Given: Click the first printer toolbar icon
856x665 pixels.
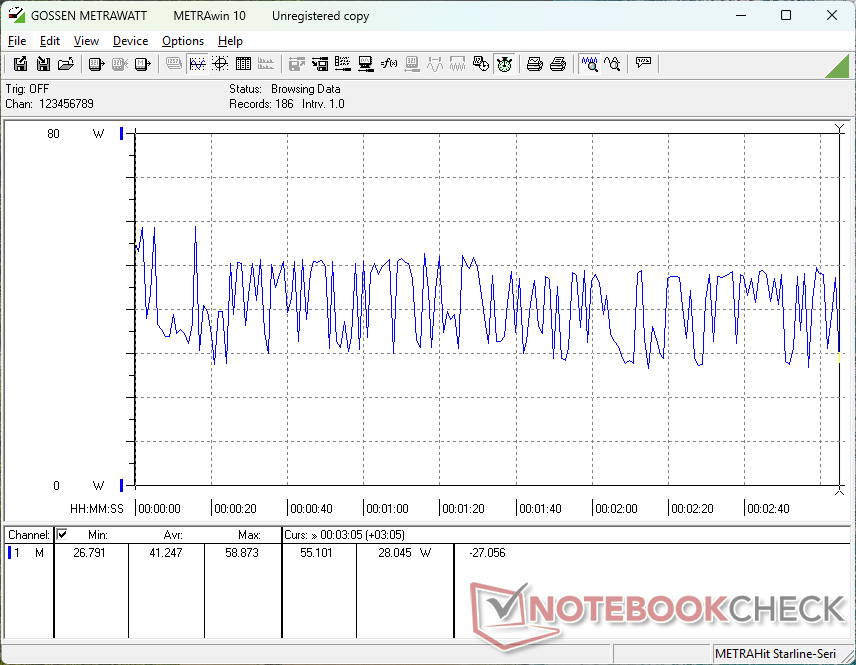Looking at the screenshot, I should [535, 64].
